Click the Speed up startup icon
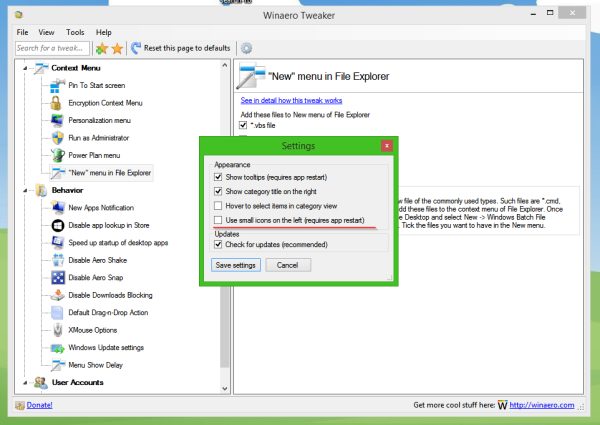Image resolution: width=600 pixels, height=425 pixels. pos(58,243)
